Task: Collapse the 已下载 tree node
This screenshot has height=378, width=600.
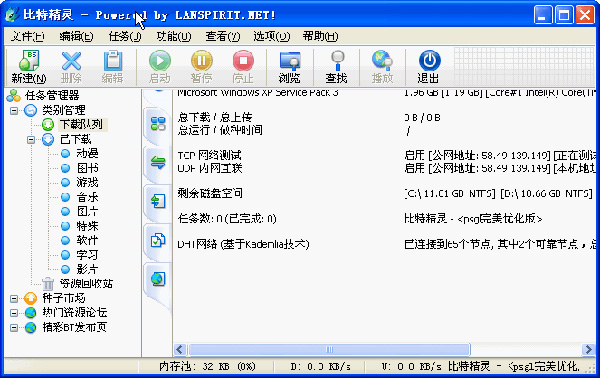Action: click(31, 140)
